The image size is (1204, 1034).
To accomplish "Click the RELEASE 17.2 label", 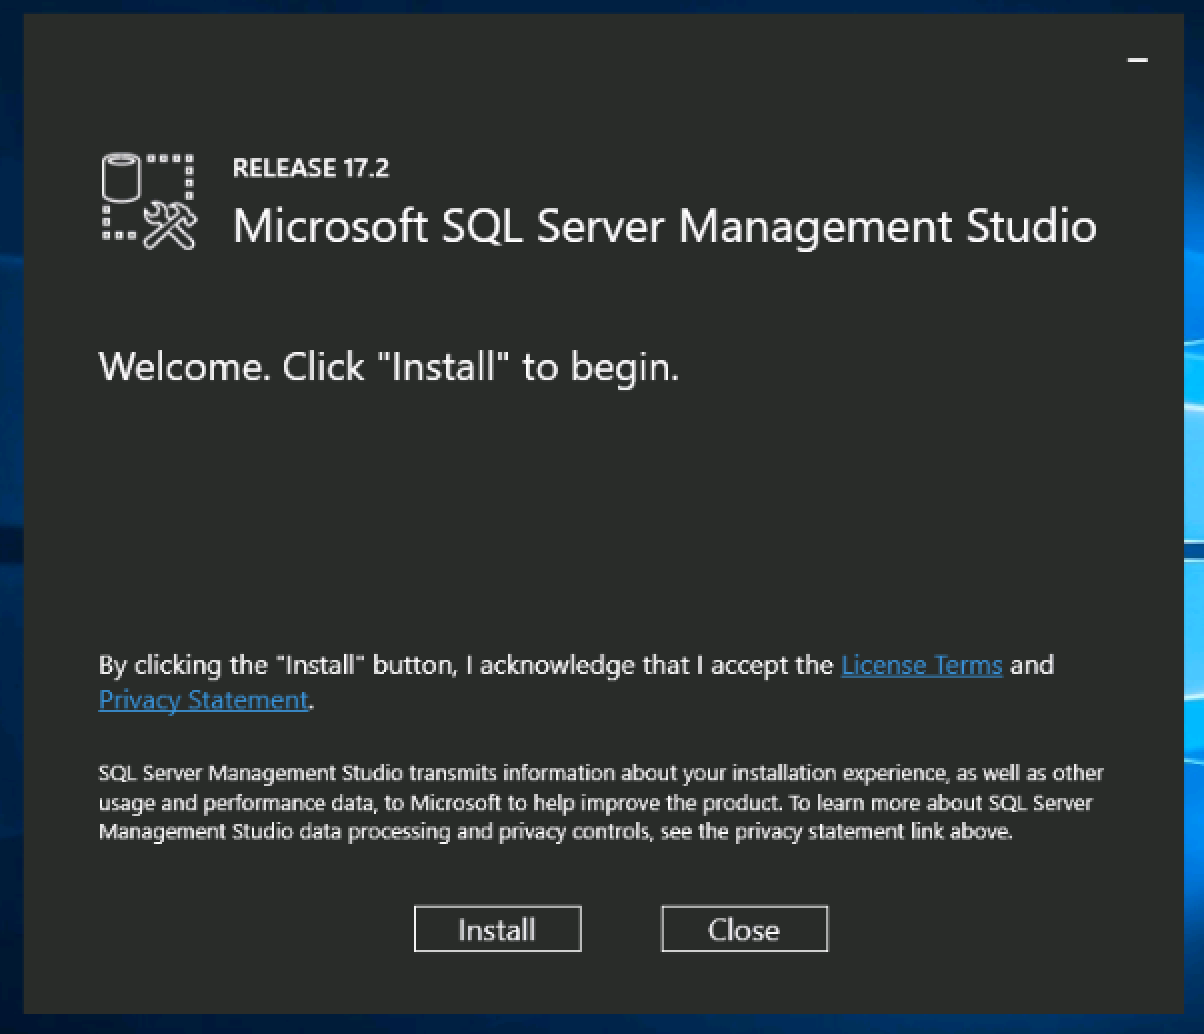I will click(310, 168).
